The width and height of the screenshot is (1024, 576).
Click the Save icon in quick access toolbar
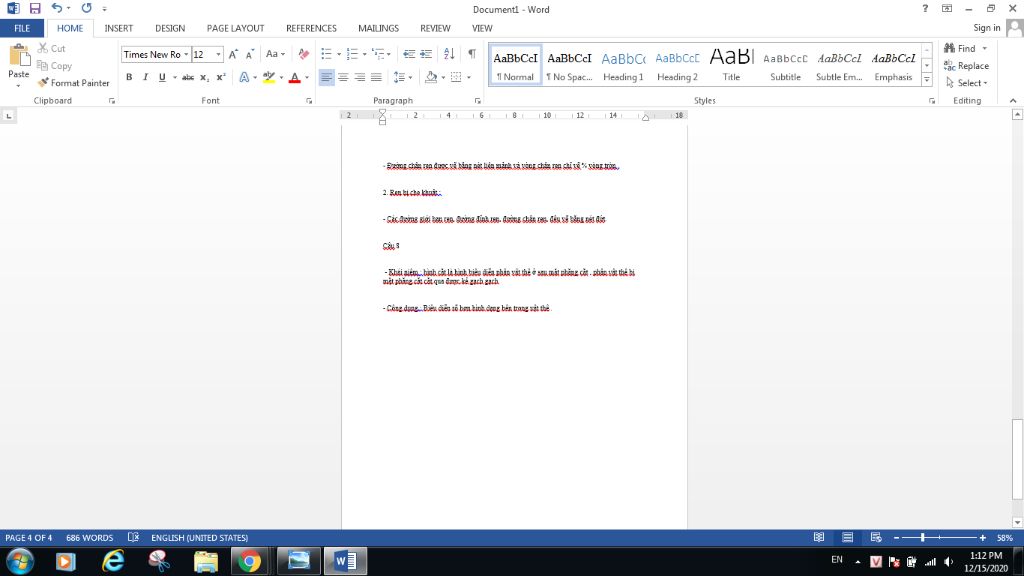[x=35, y=8]
